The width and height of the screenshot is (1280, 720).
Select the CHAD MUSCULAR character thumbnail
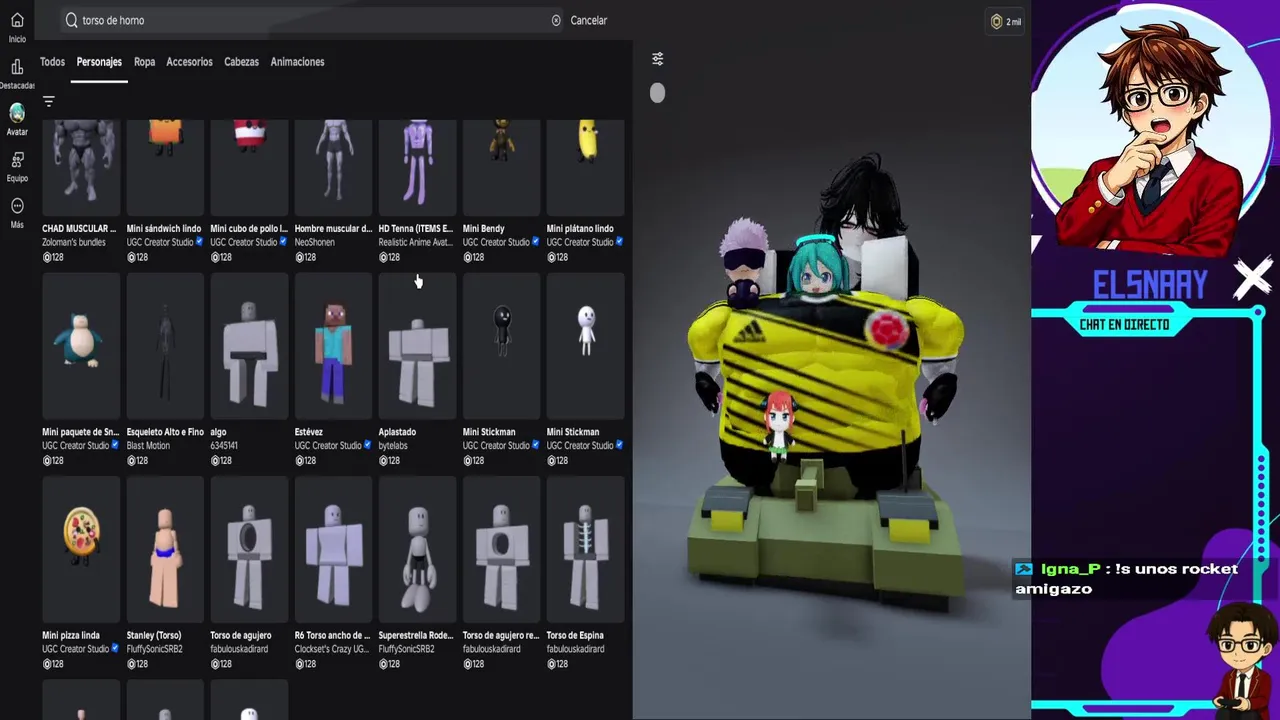pos(81,167)
